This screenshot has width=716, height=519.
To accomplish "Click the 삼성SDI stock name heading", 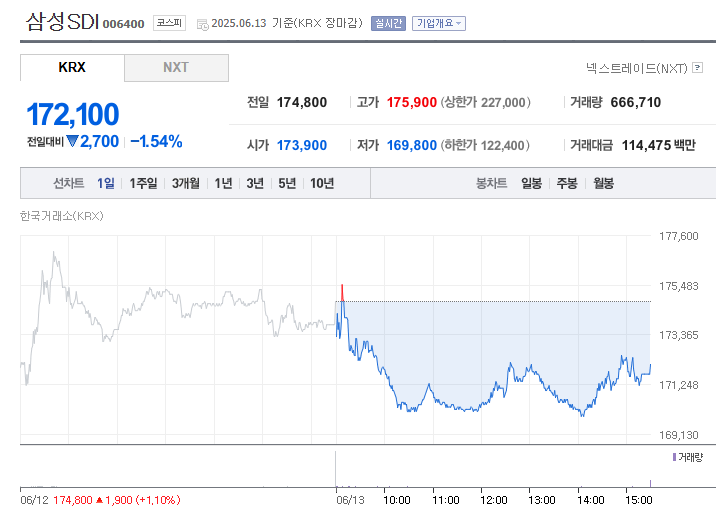I will 62,21.
